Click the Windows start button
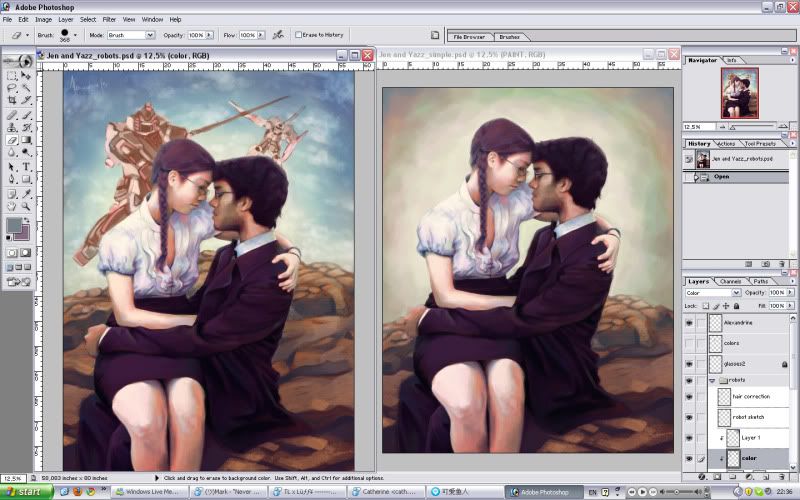Viewport: 800px width, 500px height. point(27,492)
